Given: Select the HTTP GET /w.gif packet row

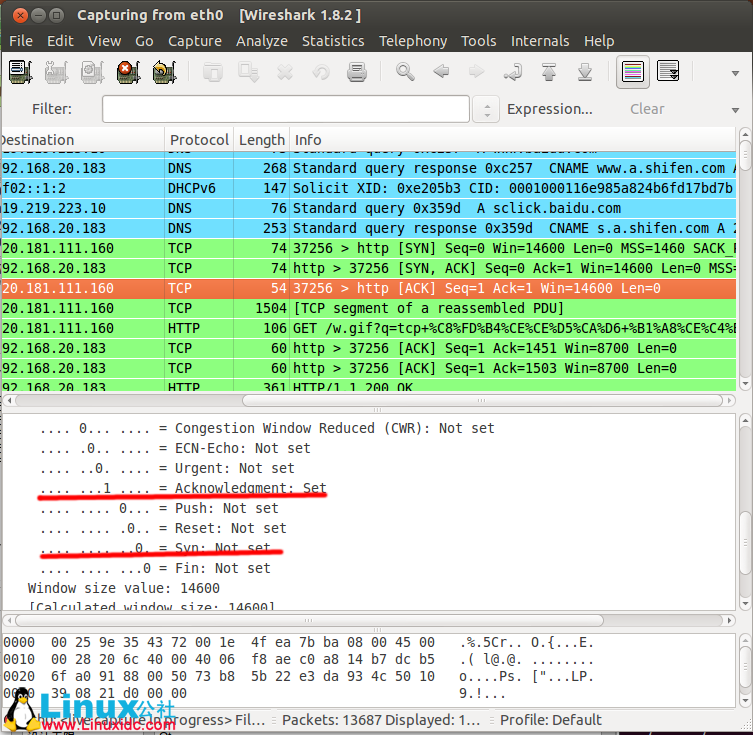Looking at the screenshot, I should coord(369,328).
